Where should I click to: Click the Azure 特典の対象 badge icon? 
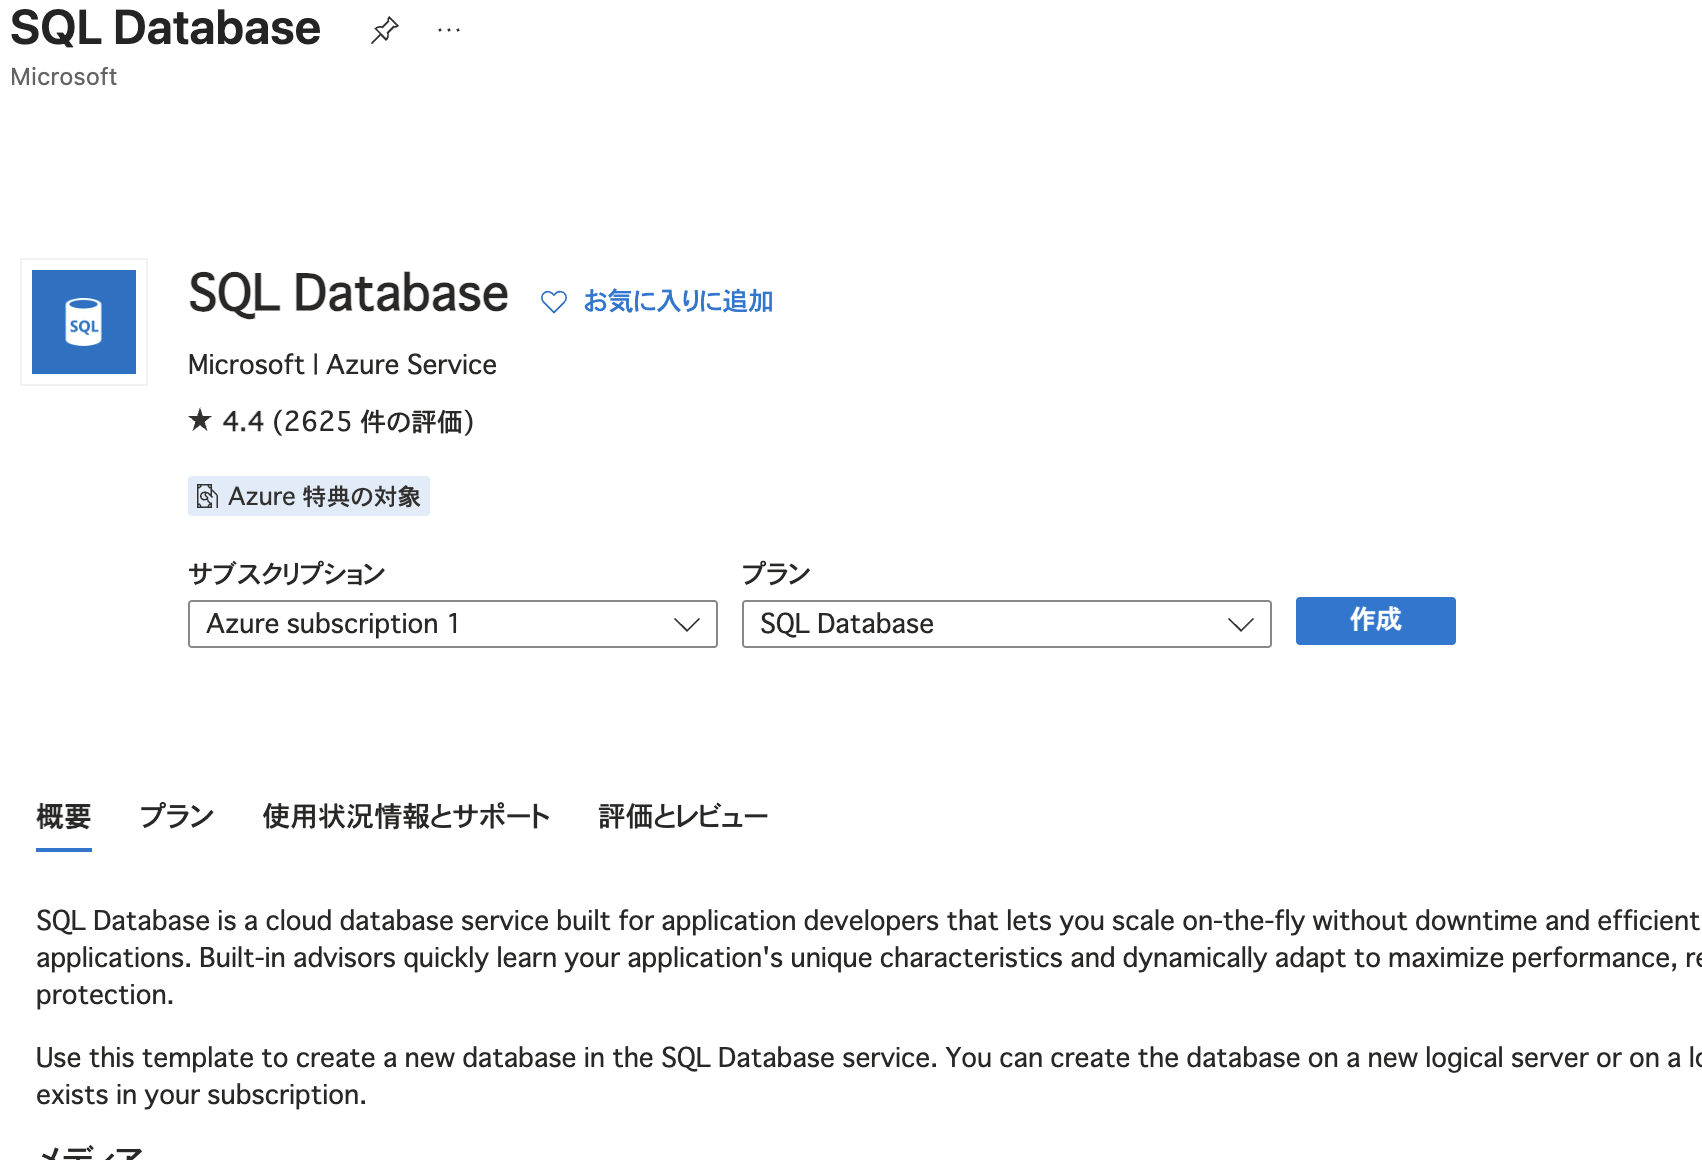click(x=207, y=495)
